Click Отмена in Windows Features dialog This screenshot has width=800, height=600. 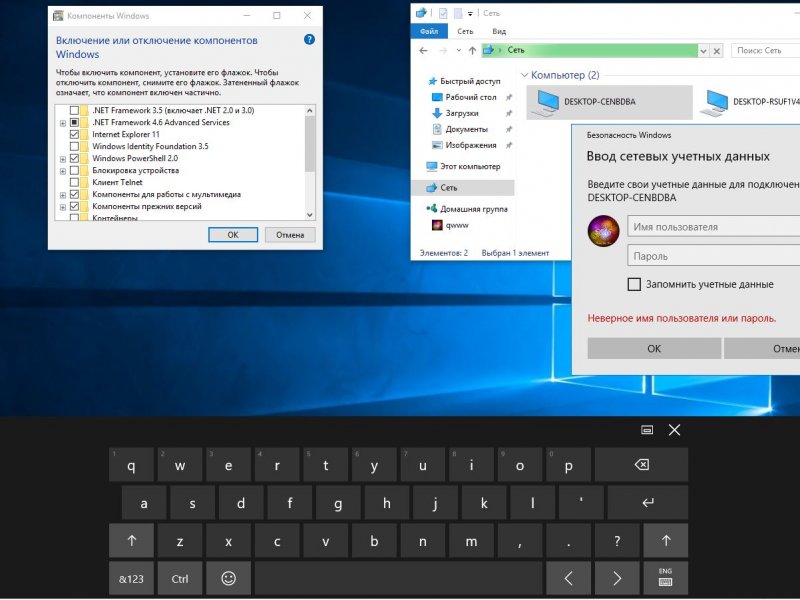click(290, 235)
